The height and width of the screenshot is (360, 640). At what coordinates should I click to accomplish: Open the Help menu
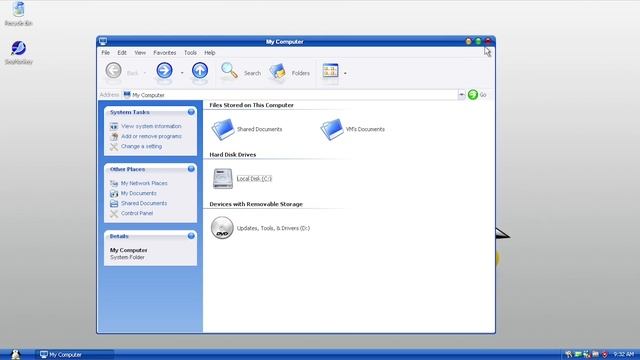210,53
